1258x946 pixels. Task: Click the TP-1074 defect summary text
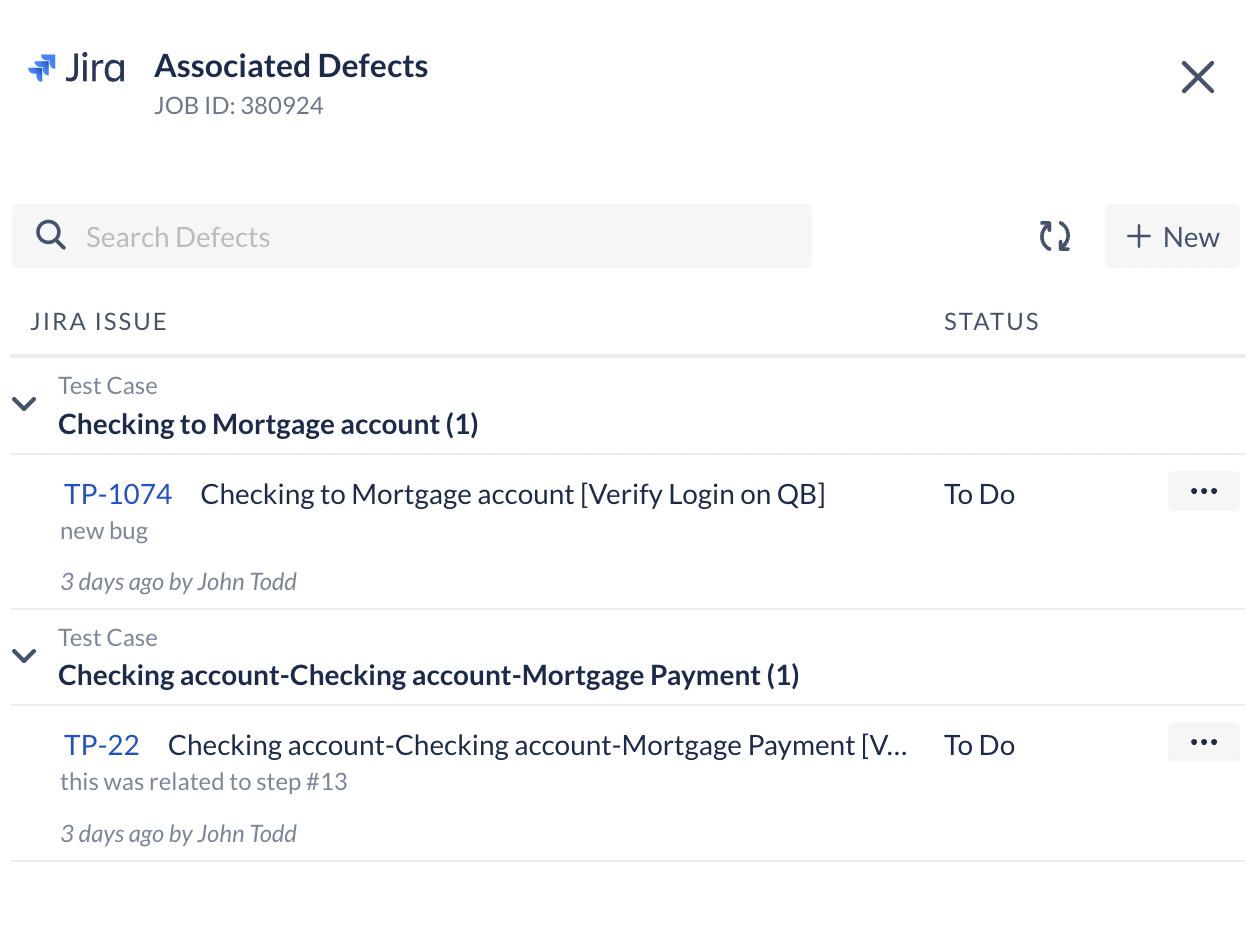click(x=513, y=494)
